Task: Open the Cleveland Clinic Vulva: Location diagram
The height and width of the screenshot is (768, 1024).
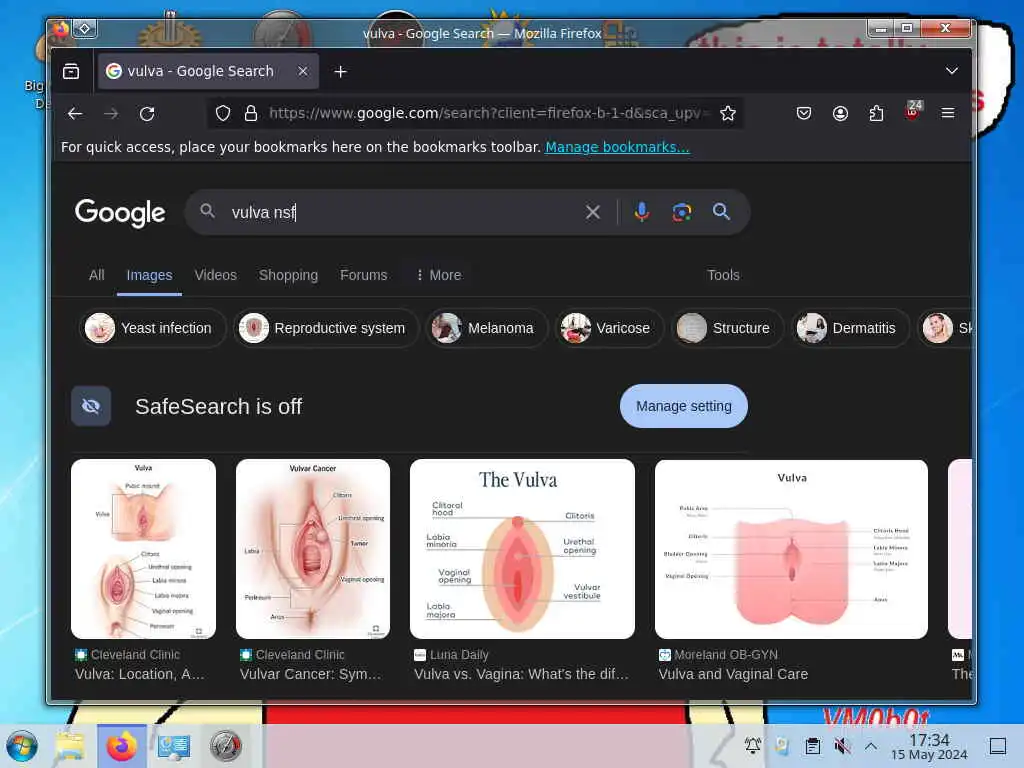Action: [x=144, y=549]
